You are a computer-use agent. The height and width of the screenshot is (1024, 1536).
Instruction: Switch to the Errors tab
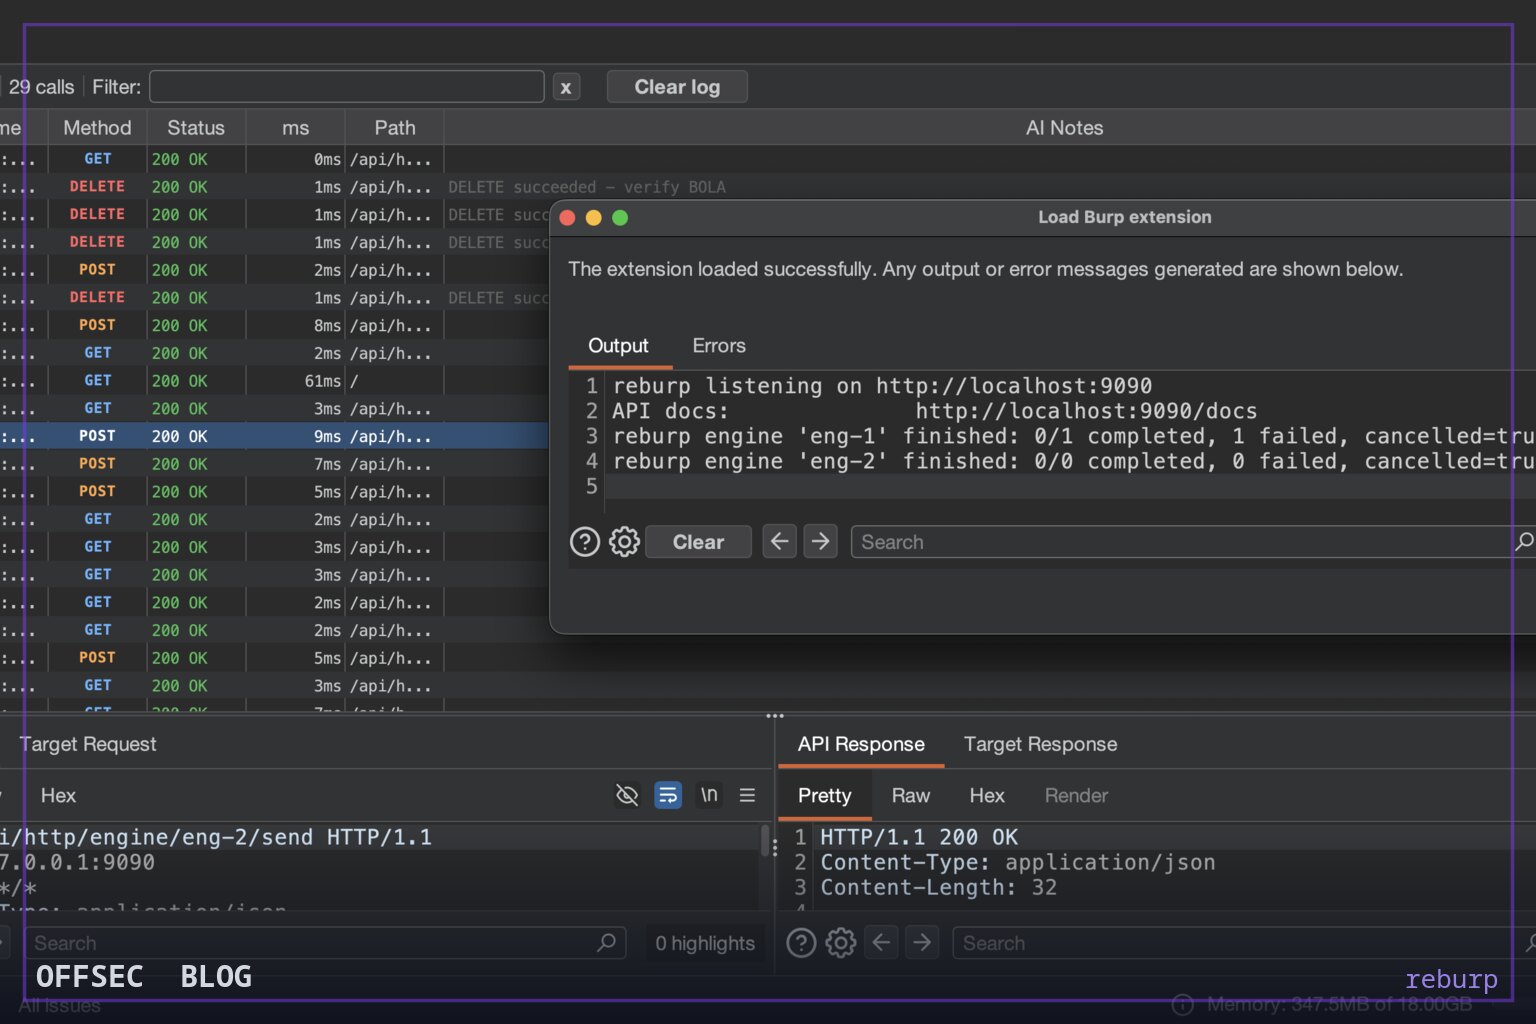pos(719,346)
